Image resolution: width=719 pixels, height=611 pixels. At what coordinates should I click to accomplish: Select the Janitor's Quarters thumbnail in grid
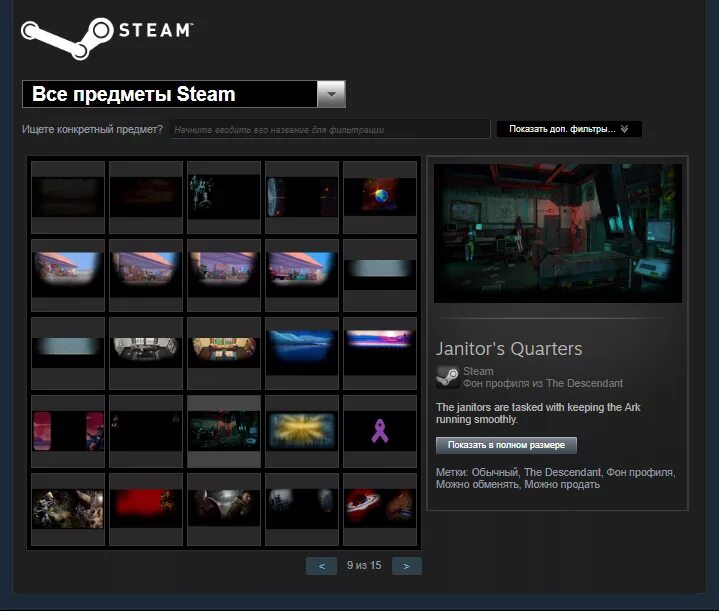tap(224, 431)
